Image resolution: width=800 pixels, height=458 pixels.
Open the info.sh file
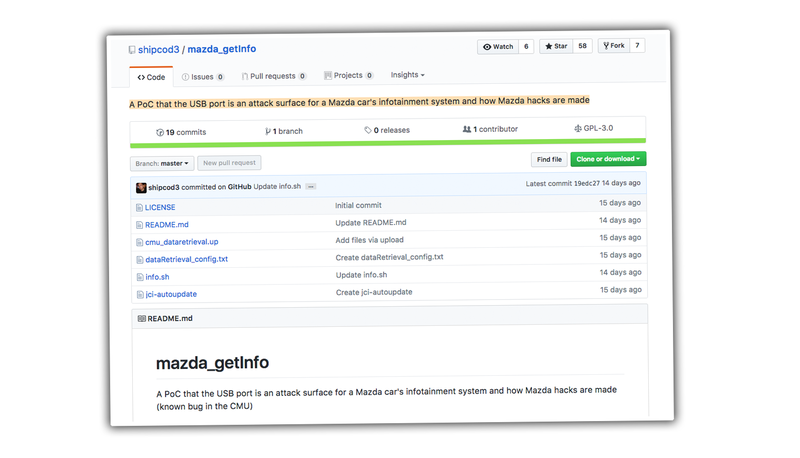(x=157, y=277)
